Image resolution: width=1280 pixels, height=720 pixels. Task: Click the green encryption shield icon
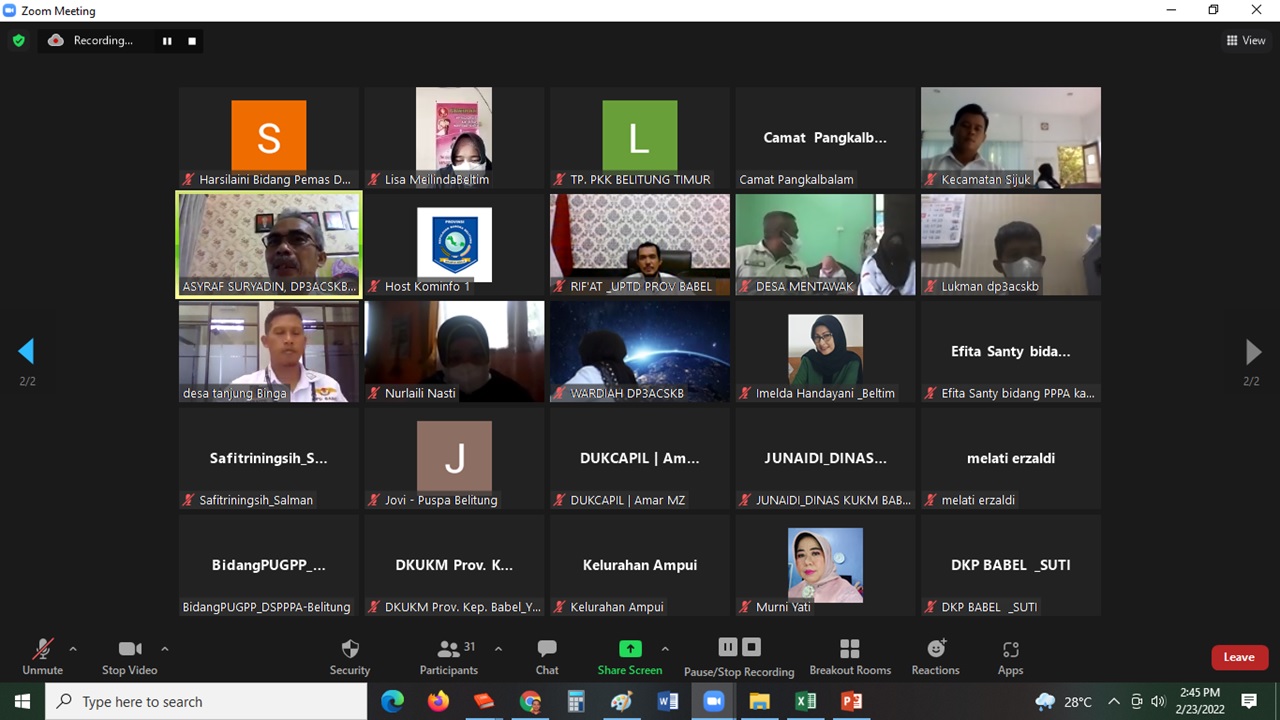pos(18,41)
